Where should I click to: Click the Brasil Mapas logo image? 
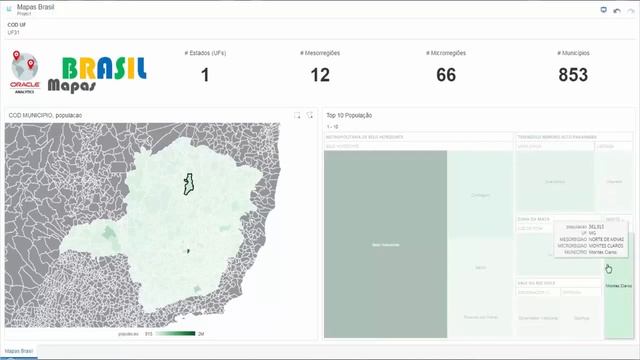(x=97, y=74)
